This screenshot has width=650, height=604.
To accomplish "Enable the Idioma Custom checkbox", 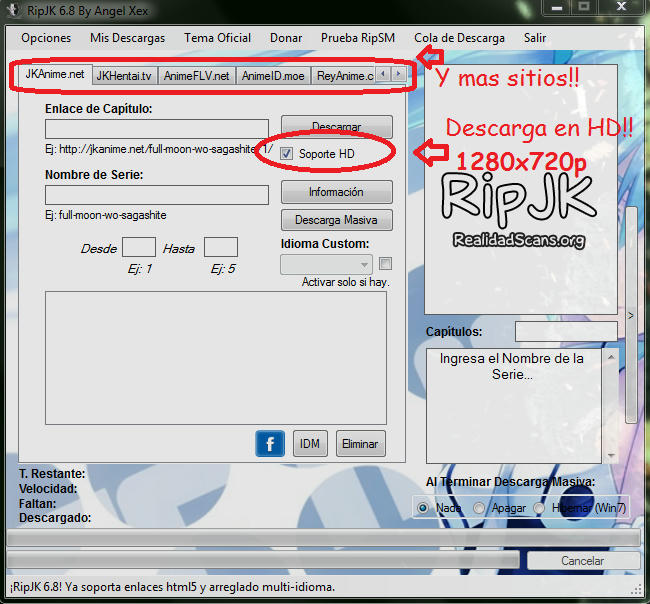I will [385, 263].
